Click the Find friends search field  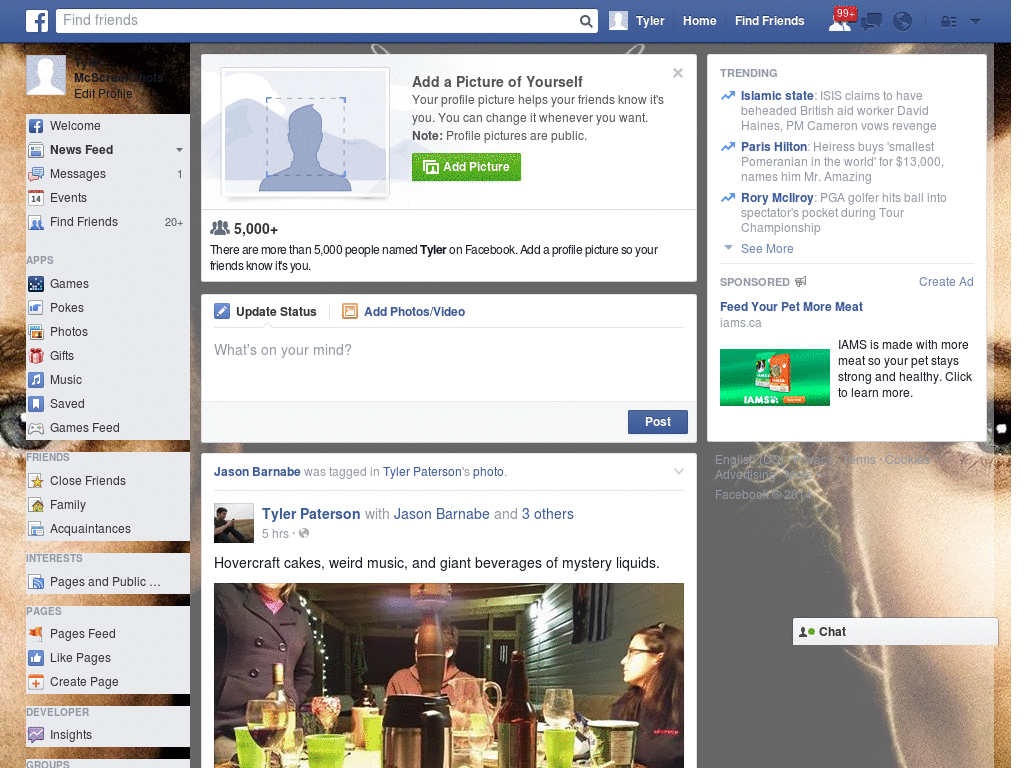pyautogui.click(x=319, y=21)
